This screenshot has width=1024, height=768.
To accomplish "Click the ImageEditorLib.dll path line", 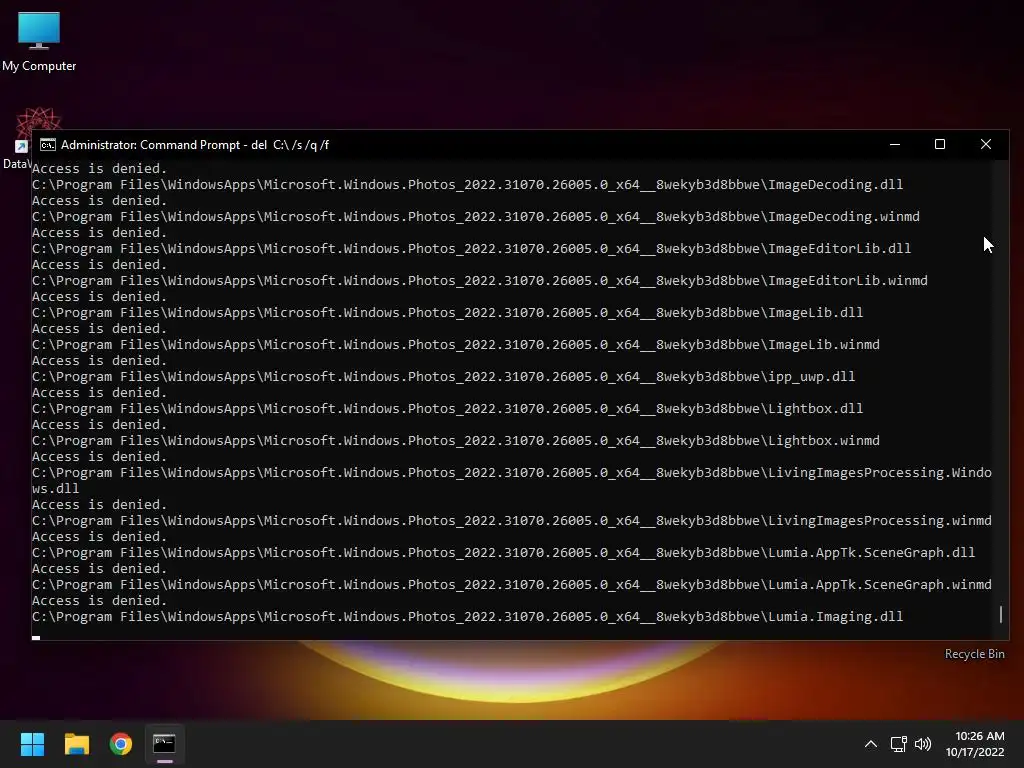I will coord(472,249).
